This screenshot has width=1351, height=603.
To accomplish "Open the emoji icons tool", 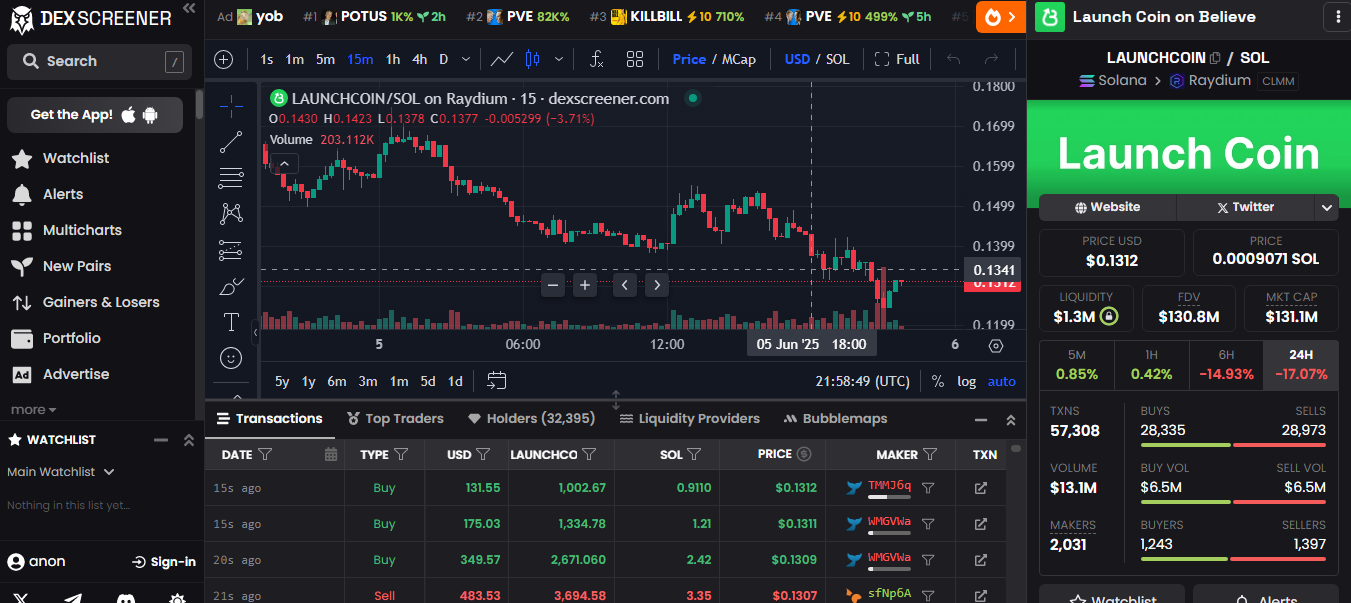I will click(x=231, y=357).
